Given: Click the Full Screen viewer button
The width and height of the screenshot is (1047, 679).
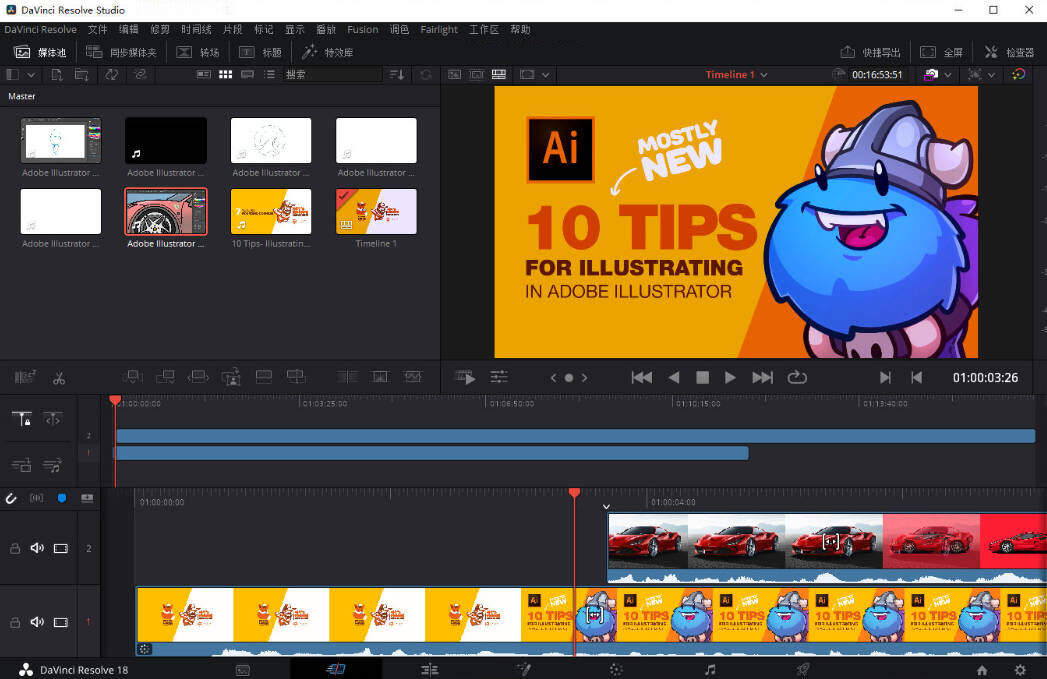Looking at the screenshot, I should coord(943,52).
